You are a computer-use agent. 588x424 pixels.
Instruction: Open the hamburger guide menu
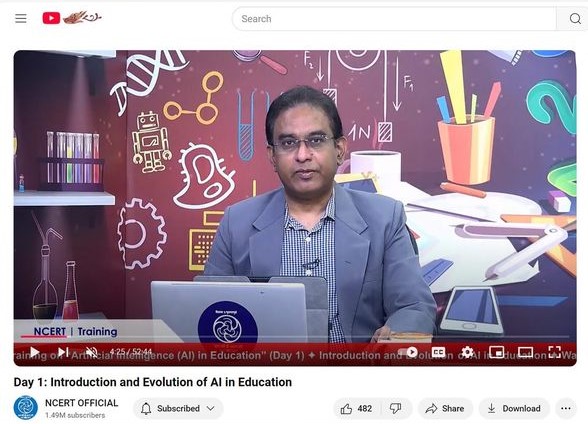21,18
